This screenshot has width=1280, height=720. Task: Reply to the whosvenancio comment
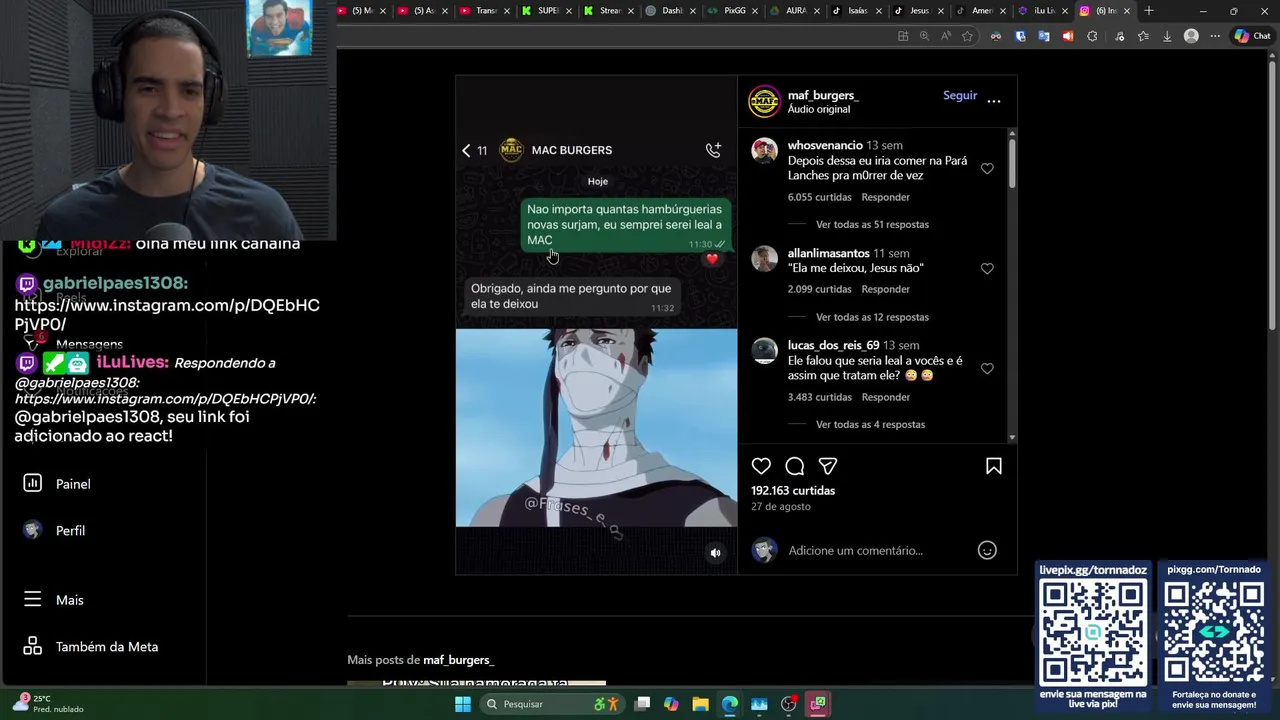(885, 197)
